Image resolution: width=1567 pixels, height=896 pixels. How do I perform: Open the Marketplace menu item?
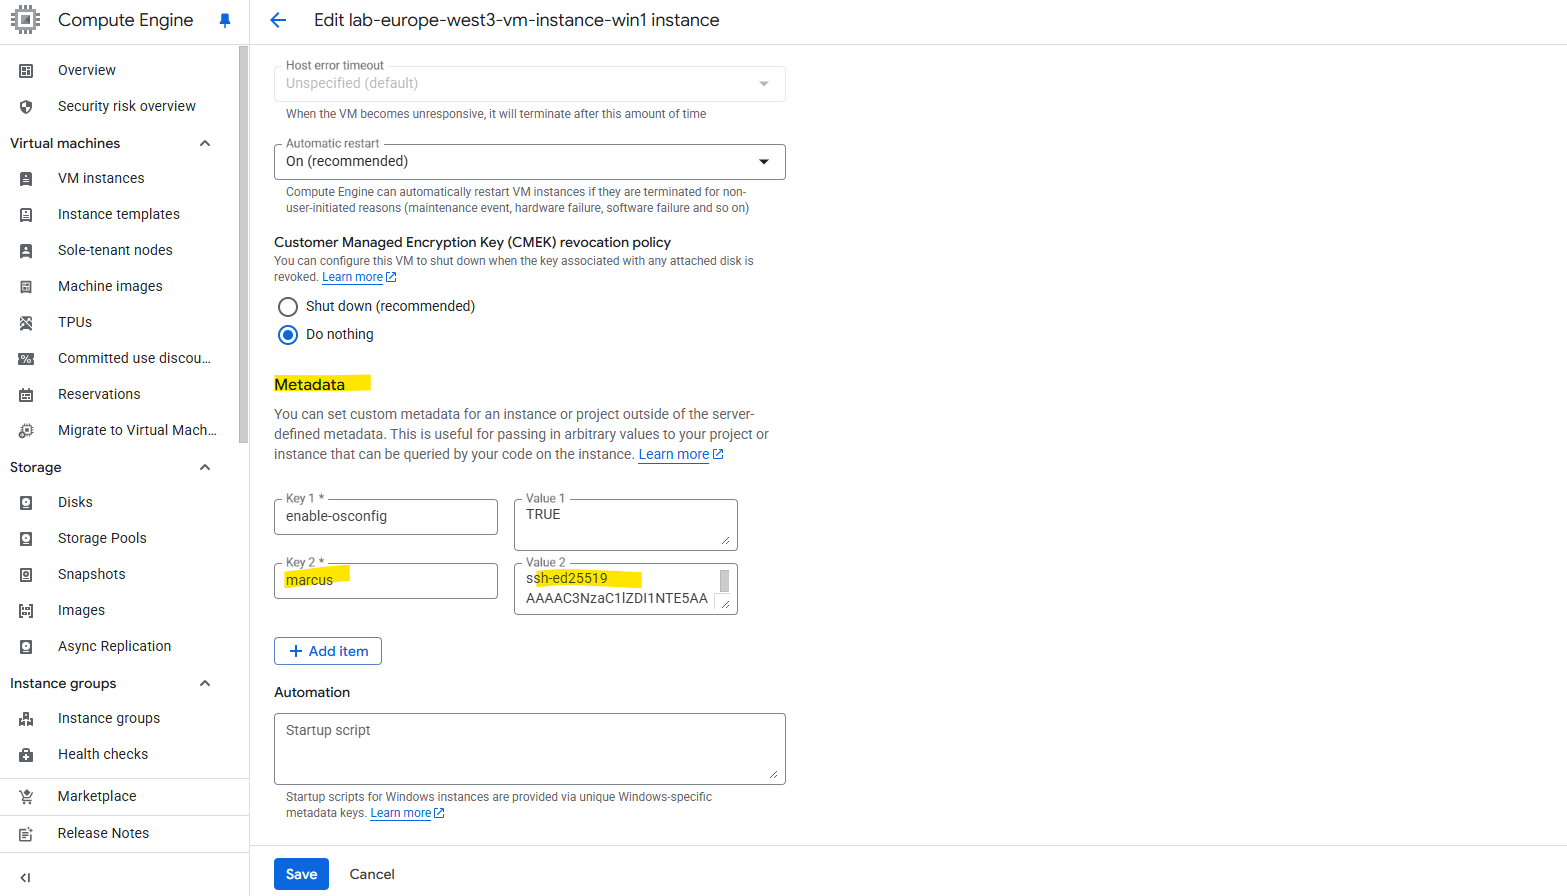click(97, 796)
